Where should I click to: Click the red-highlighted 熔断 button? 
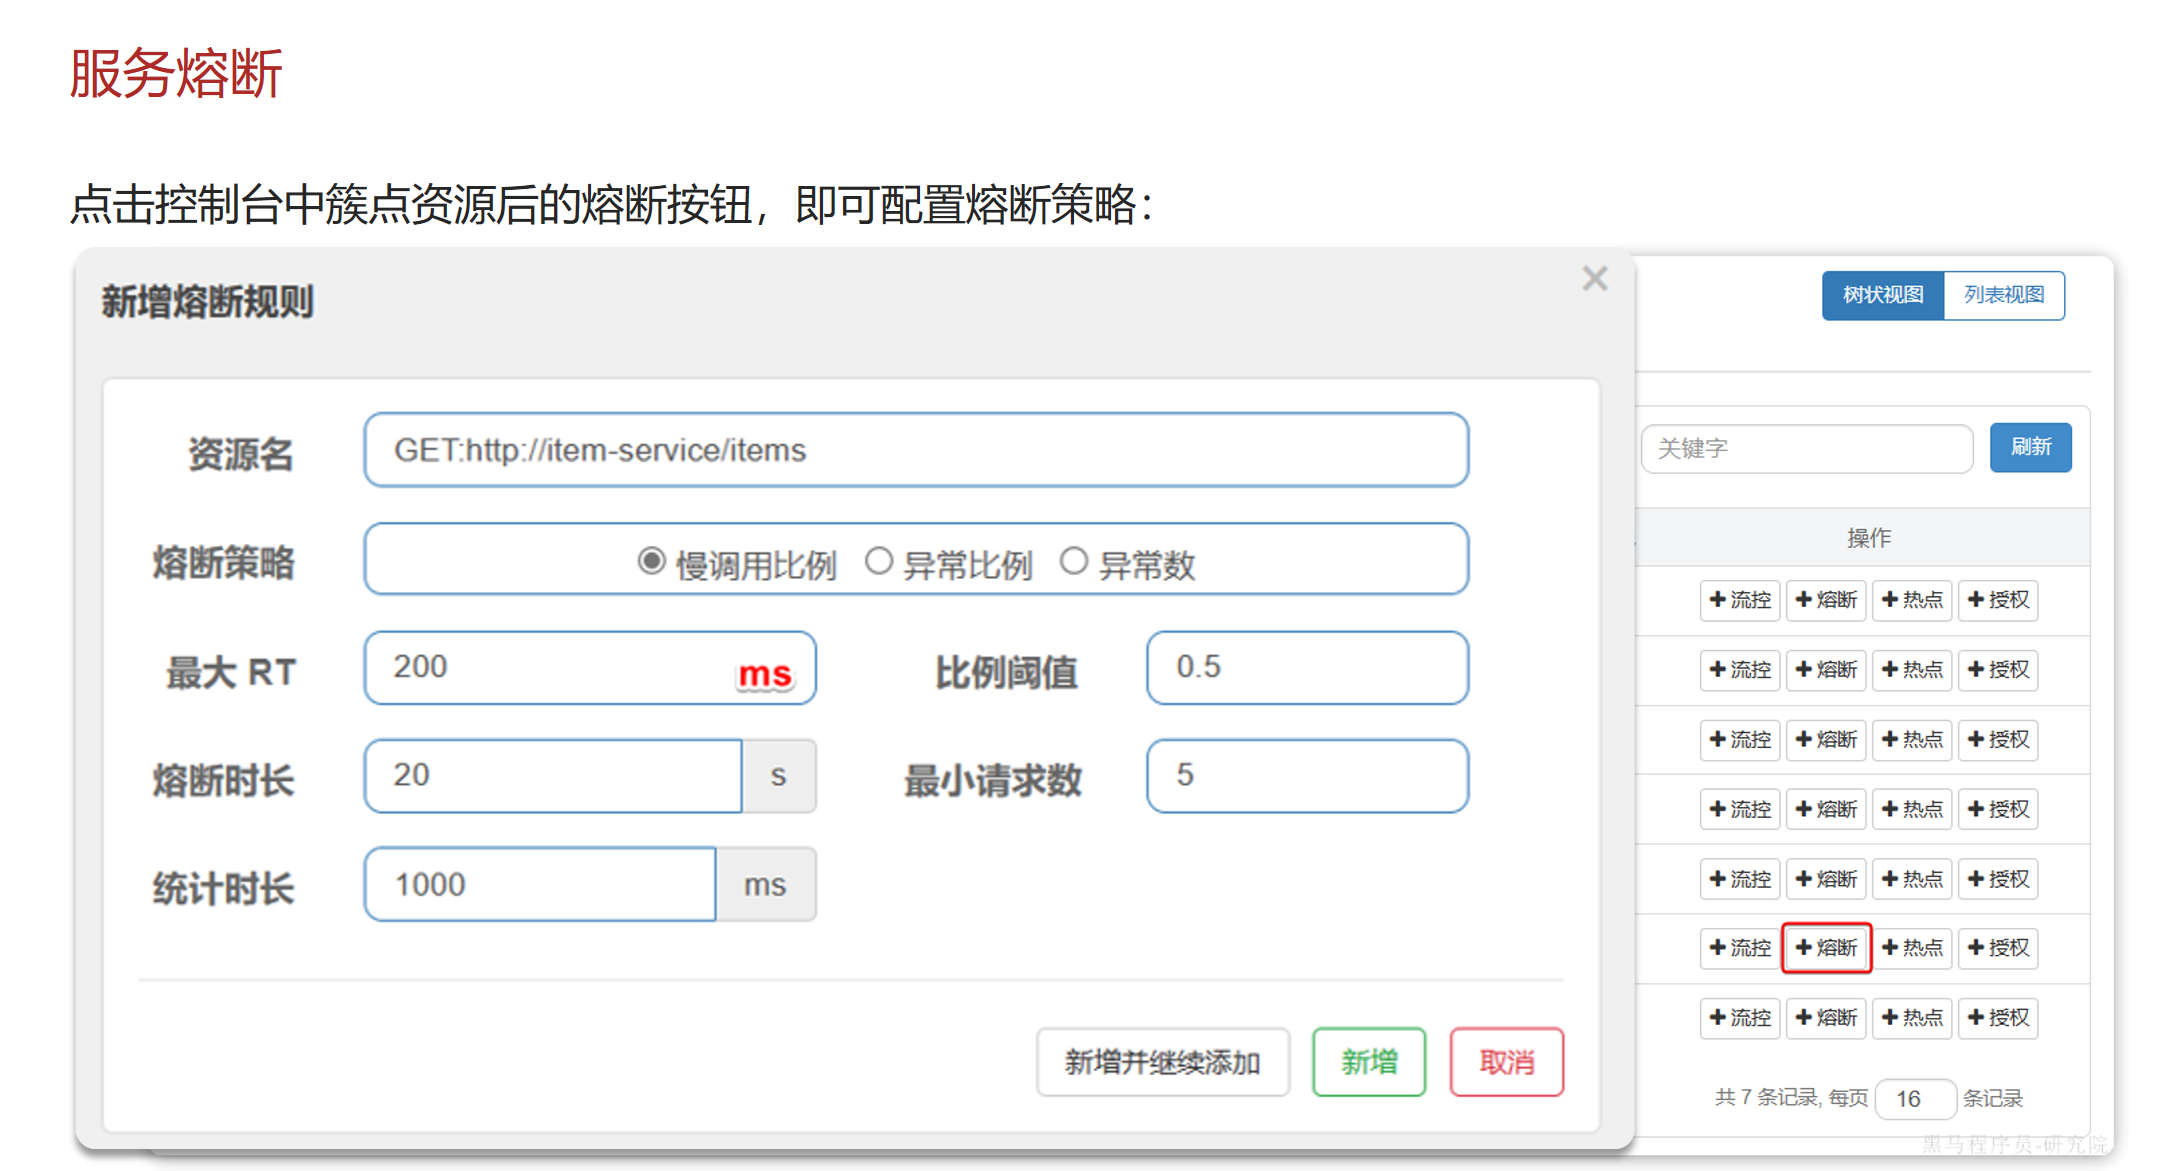[x=1826, y=948]
